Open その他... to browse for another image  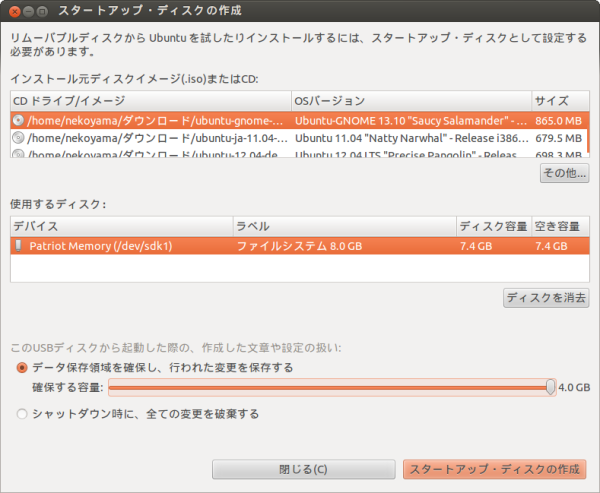[564, 173]
